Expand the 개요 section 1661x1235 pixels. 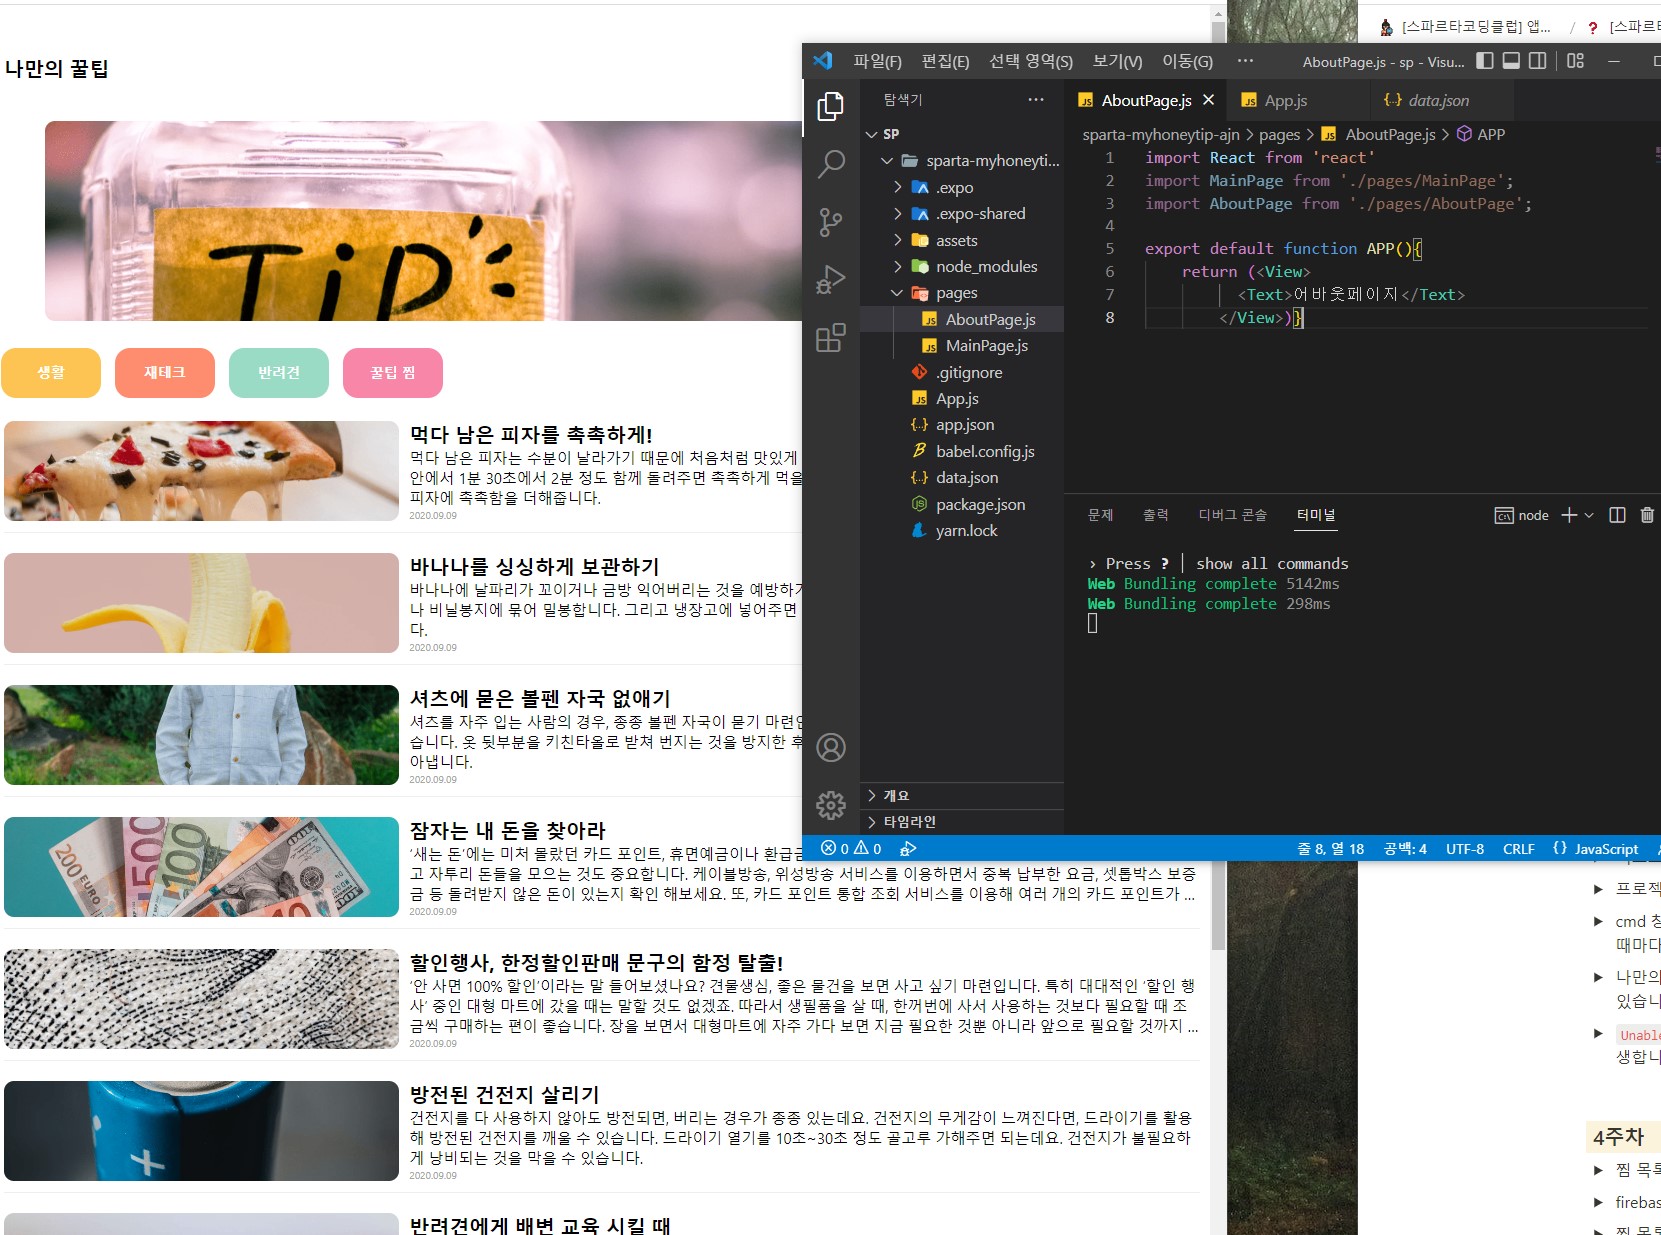coord(962,796)
